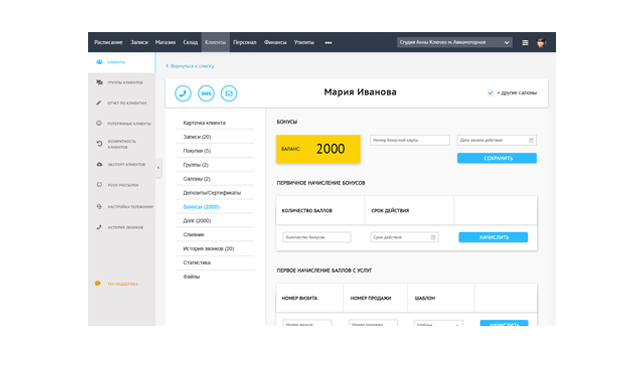Click the Мария Иванова client name
Screen dimensions: 640x367
click(x=360, y=92)
